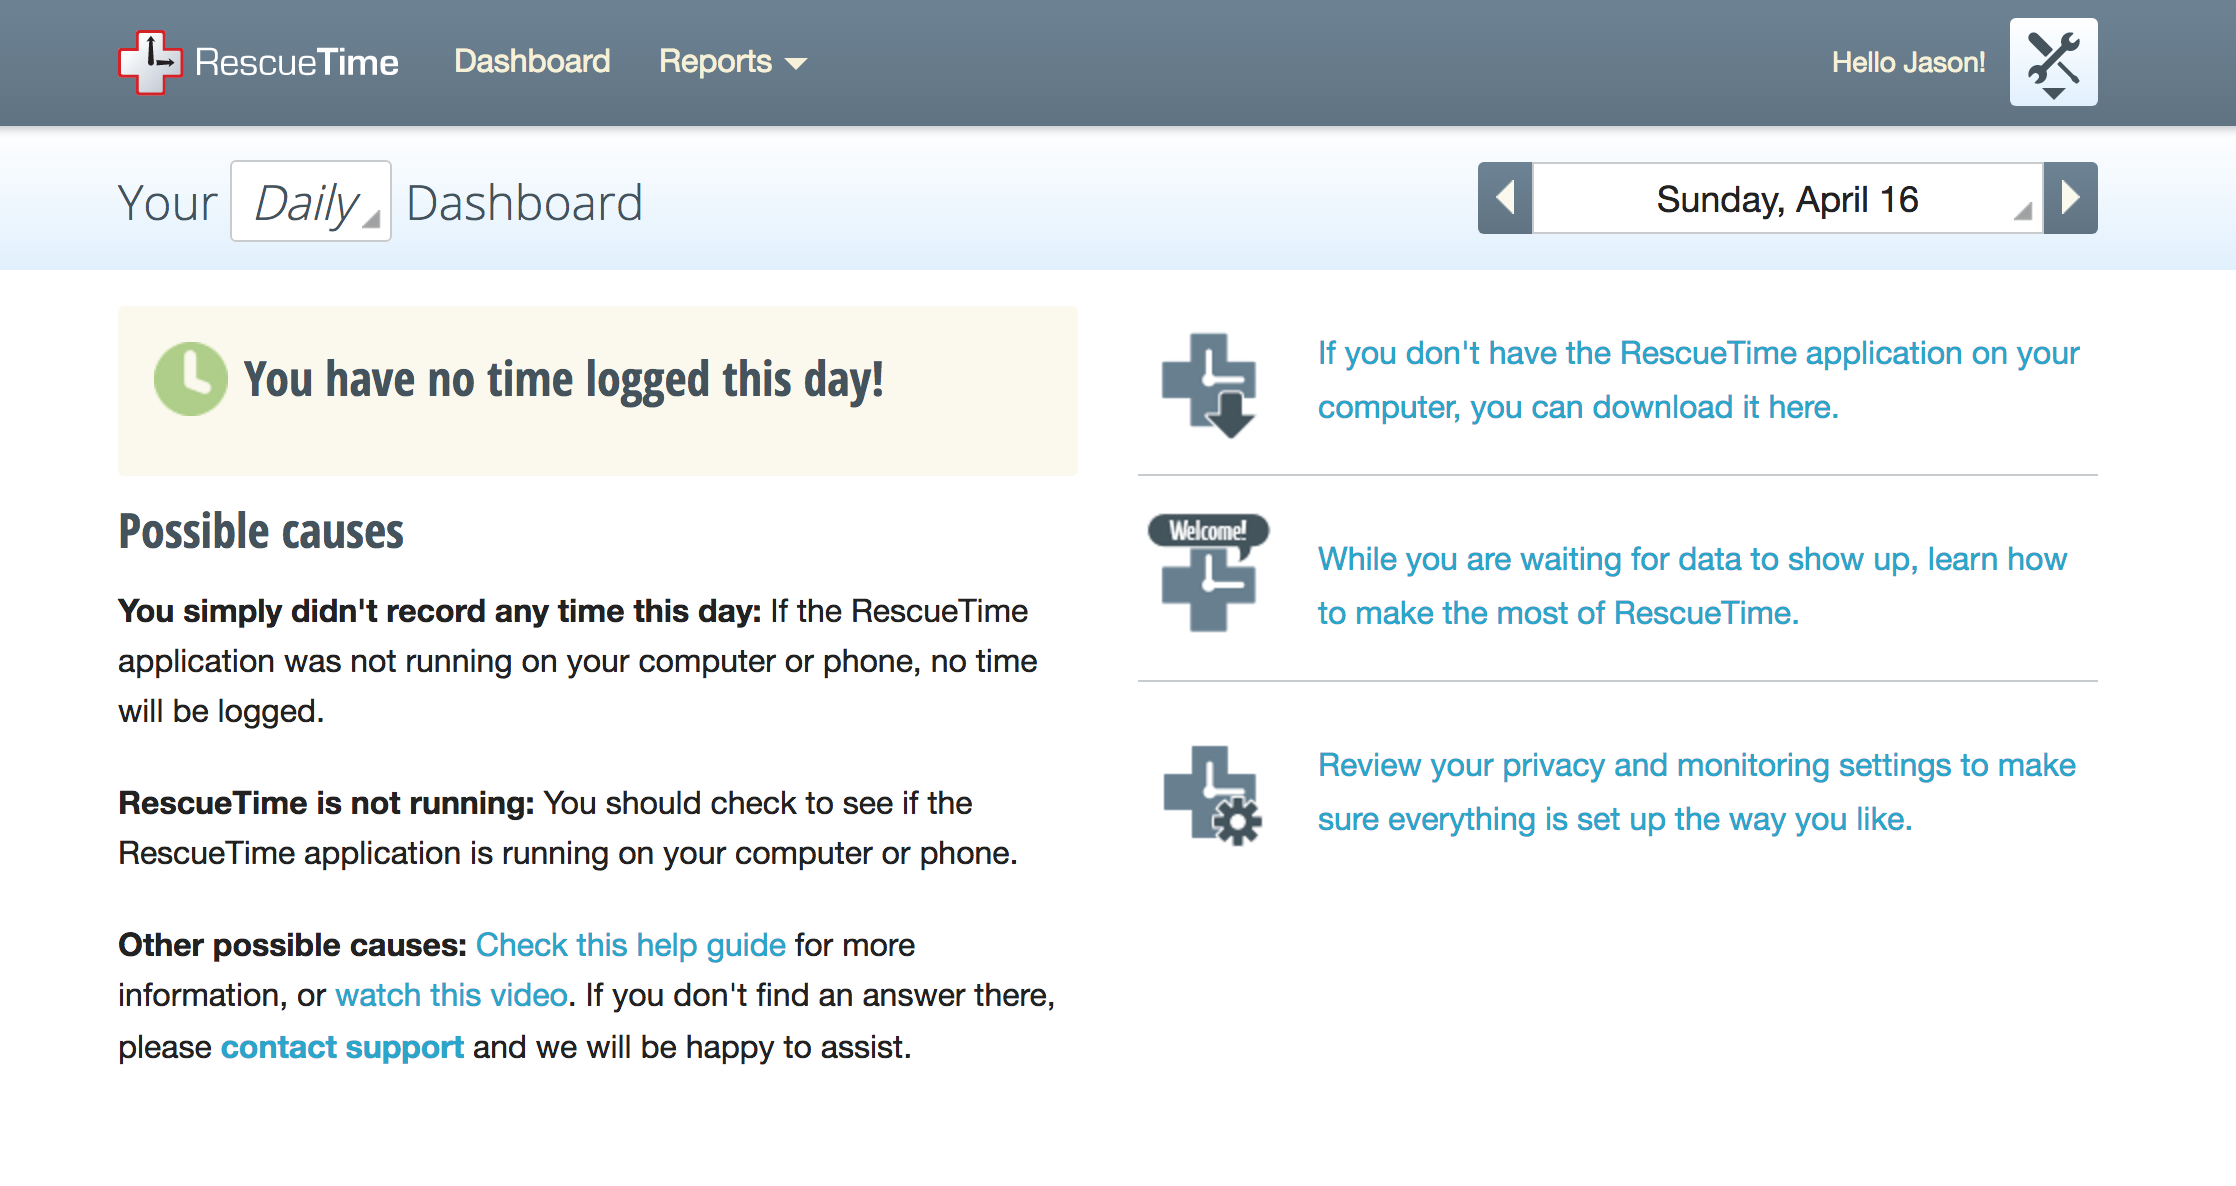
Task: Click the green clock icon
Action: tap(190, 379)
